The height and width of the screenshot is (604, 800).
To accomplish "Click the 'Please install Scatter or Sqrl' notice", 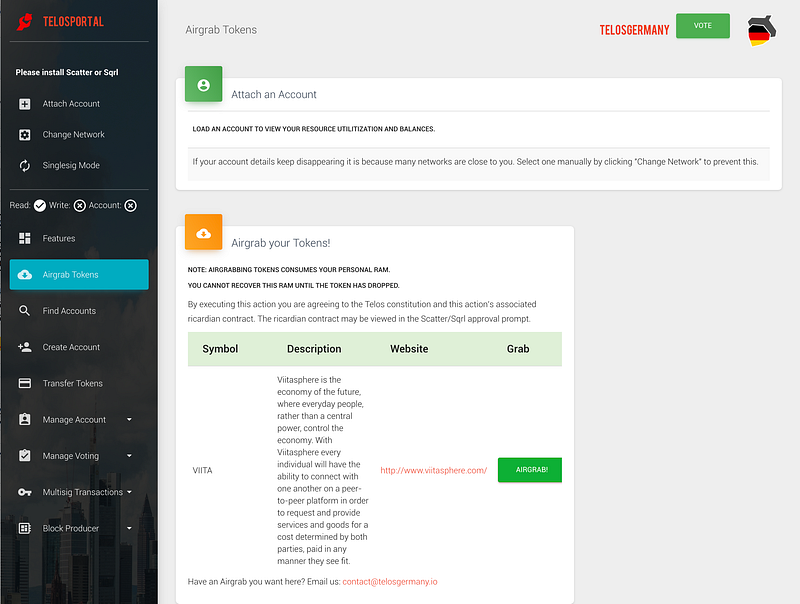I will (67, 72).
